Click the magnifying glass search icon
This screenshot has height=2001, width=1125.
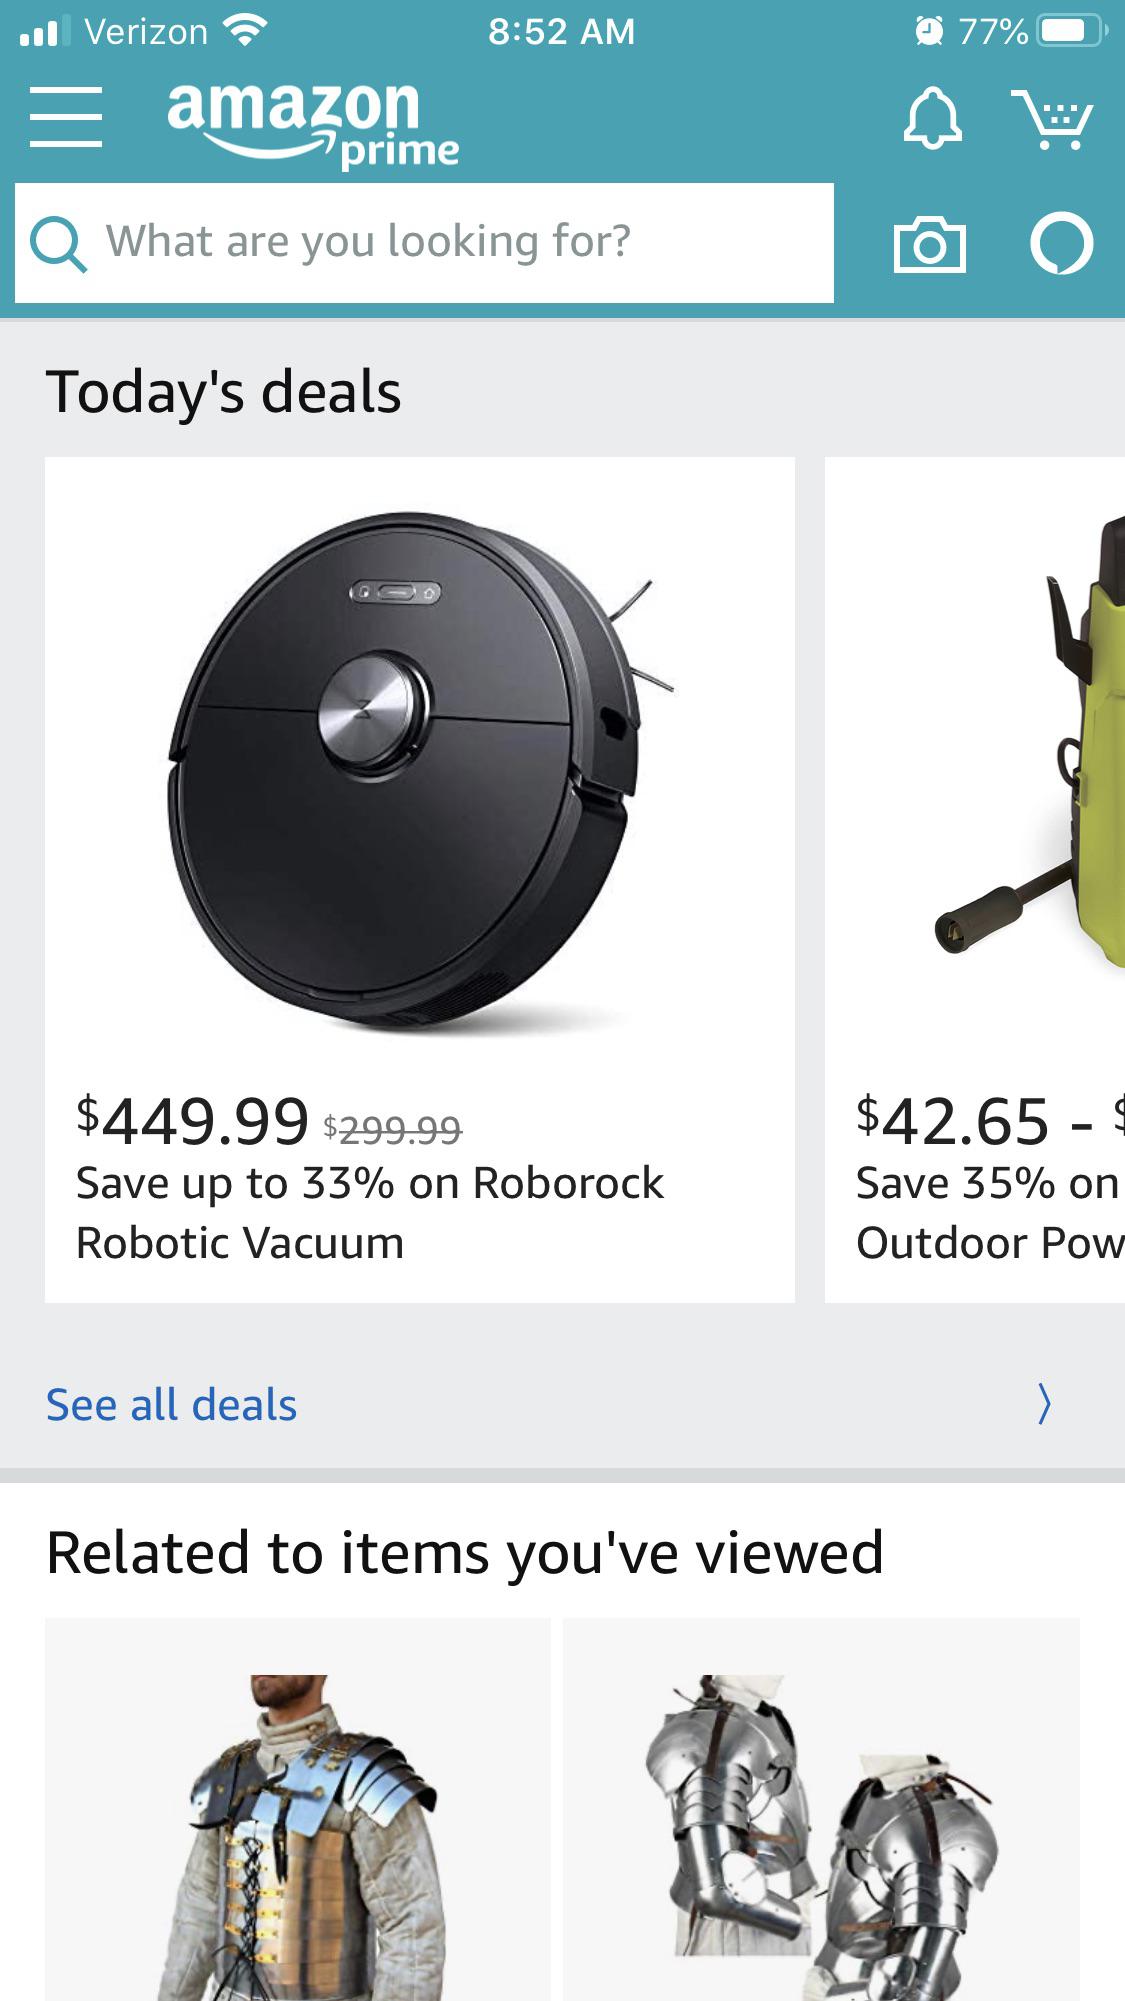[62, 241]
